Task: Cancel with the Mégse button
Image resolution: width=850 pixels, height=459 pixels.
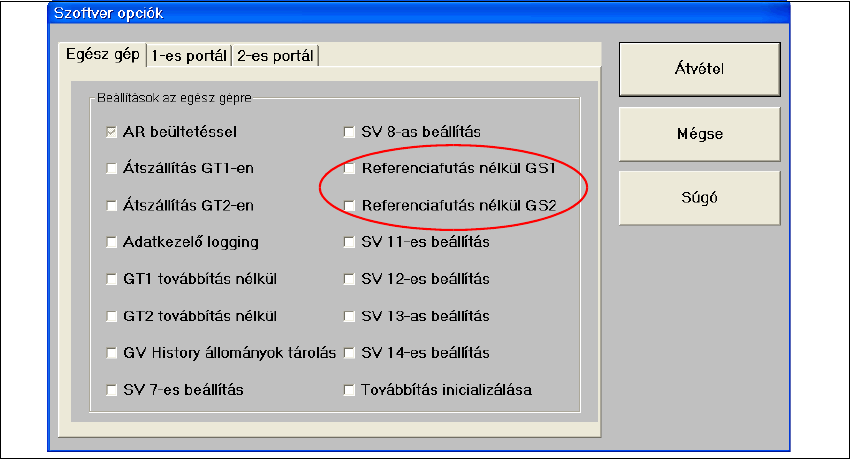Action: 699,134
